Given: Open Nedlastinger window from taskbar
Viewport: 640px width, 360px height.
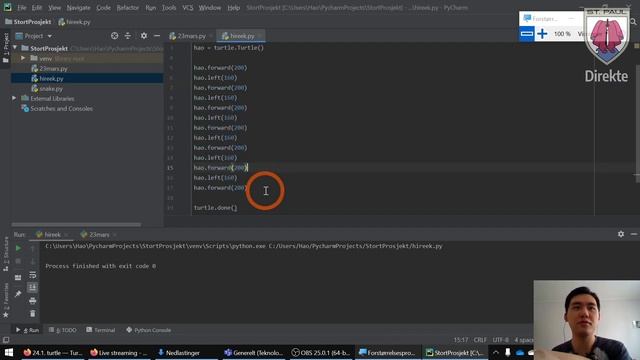Looking at the screenshot, I should (178, 353).
